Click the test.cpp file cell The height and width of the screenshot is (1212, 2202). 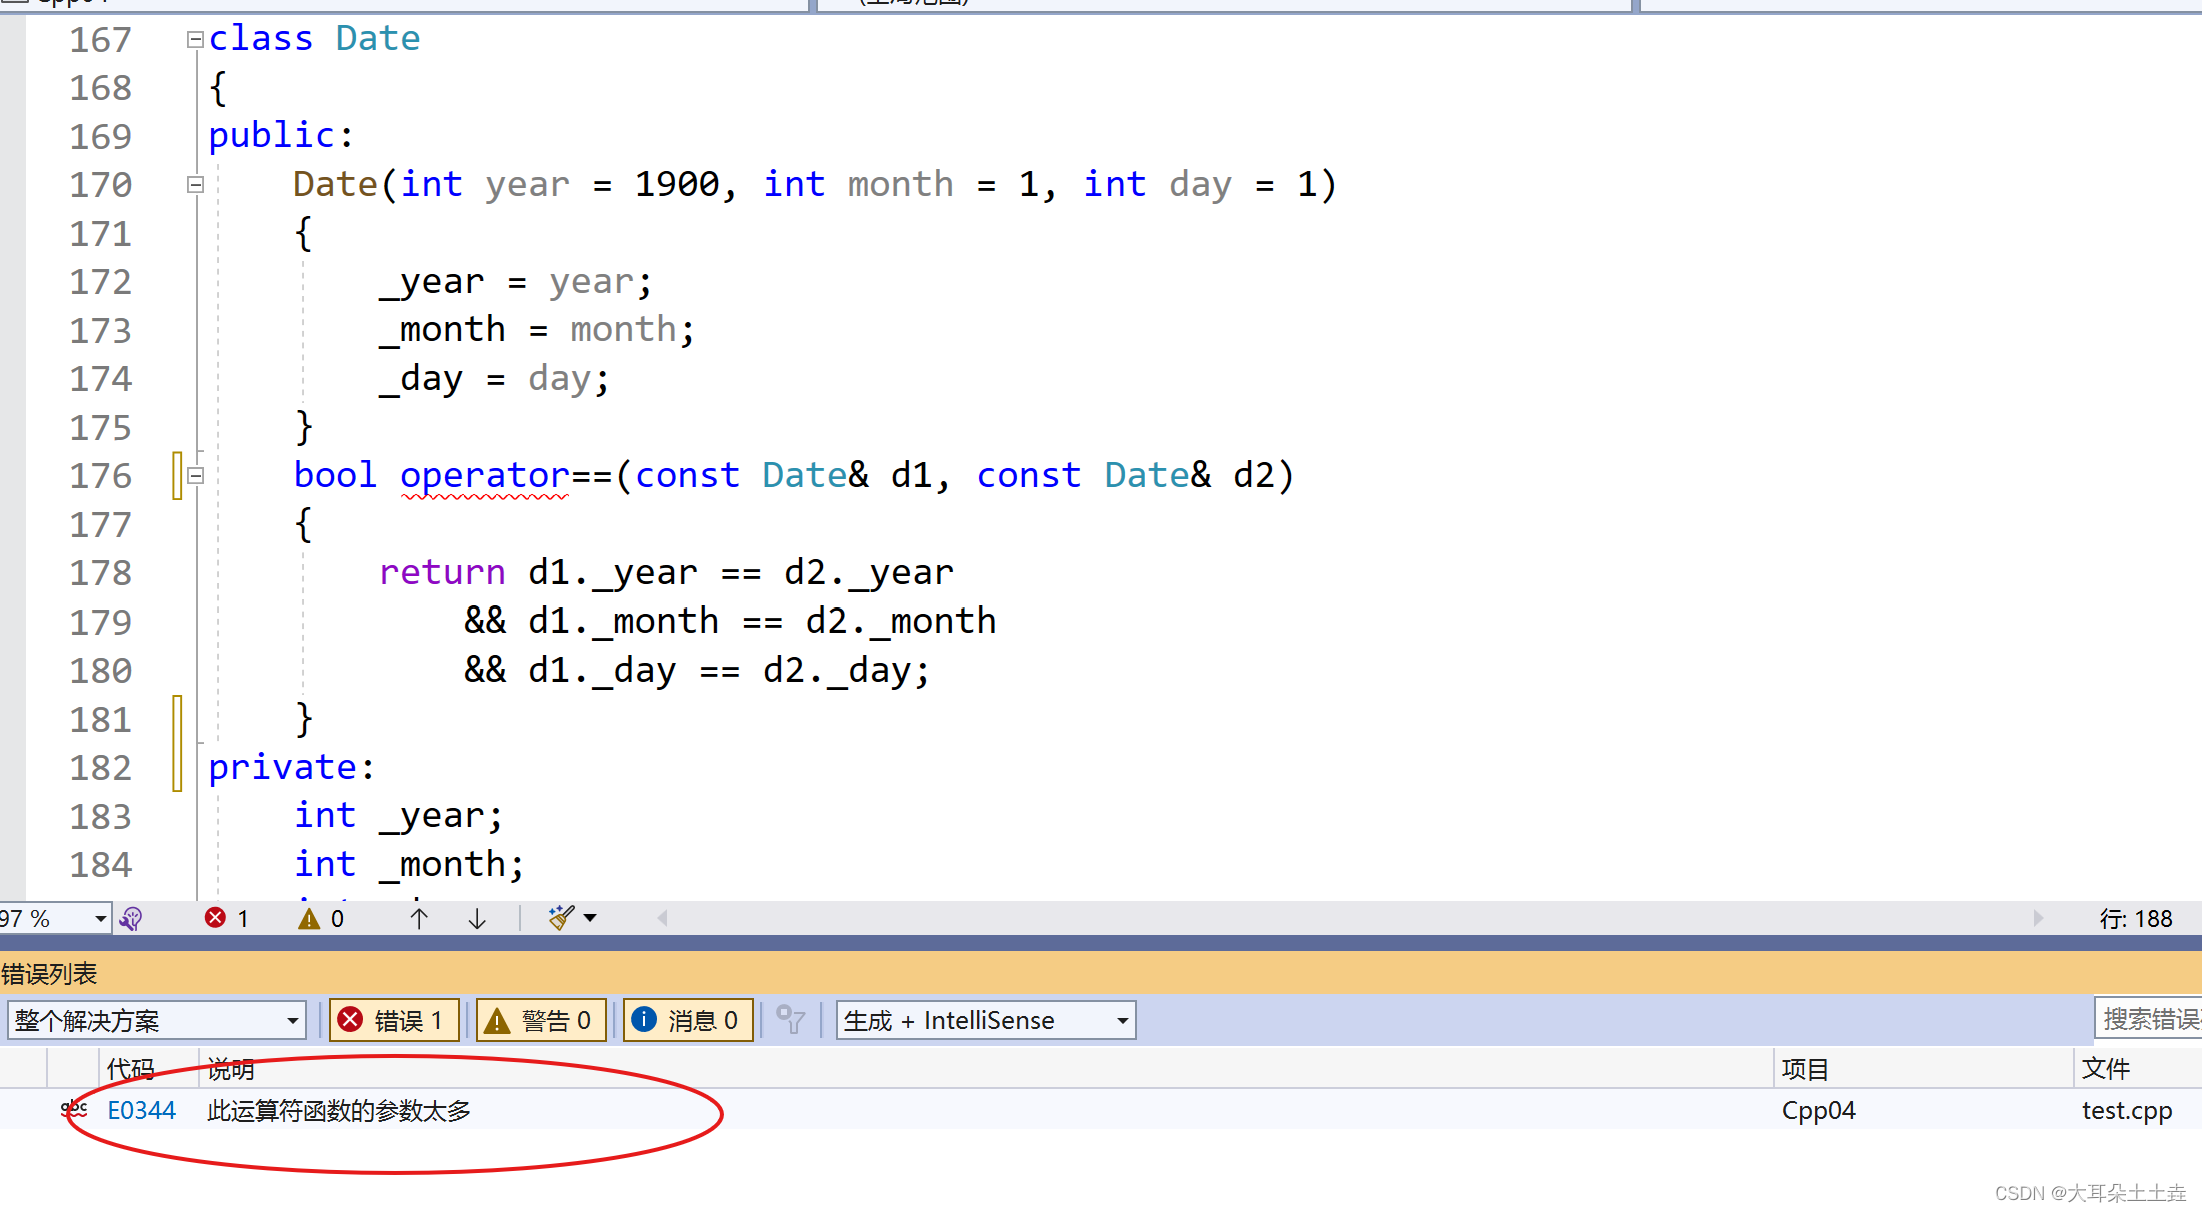[x=2127, y=1110]
